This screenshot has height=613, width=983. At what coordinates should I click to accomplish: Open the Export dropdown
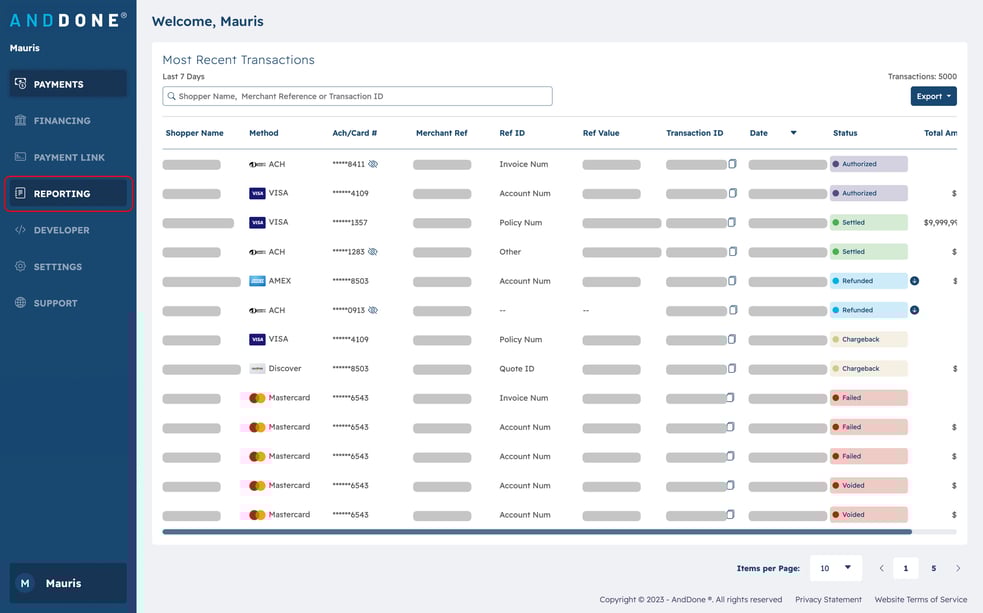click(933, 95)
